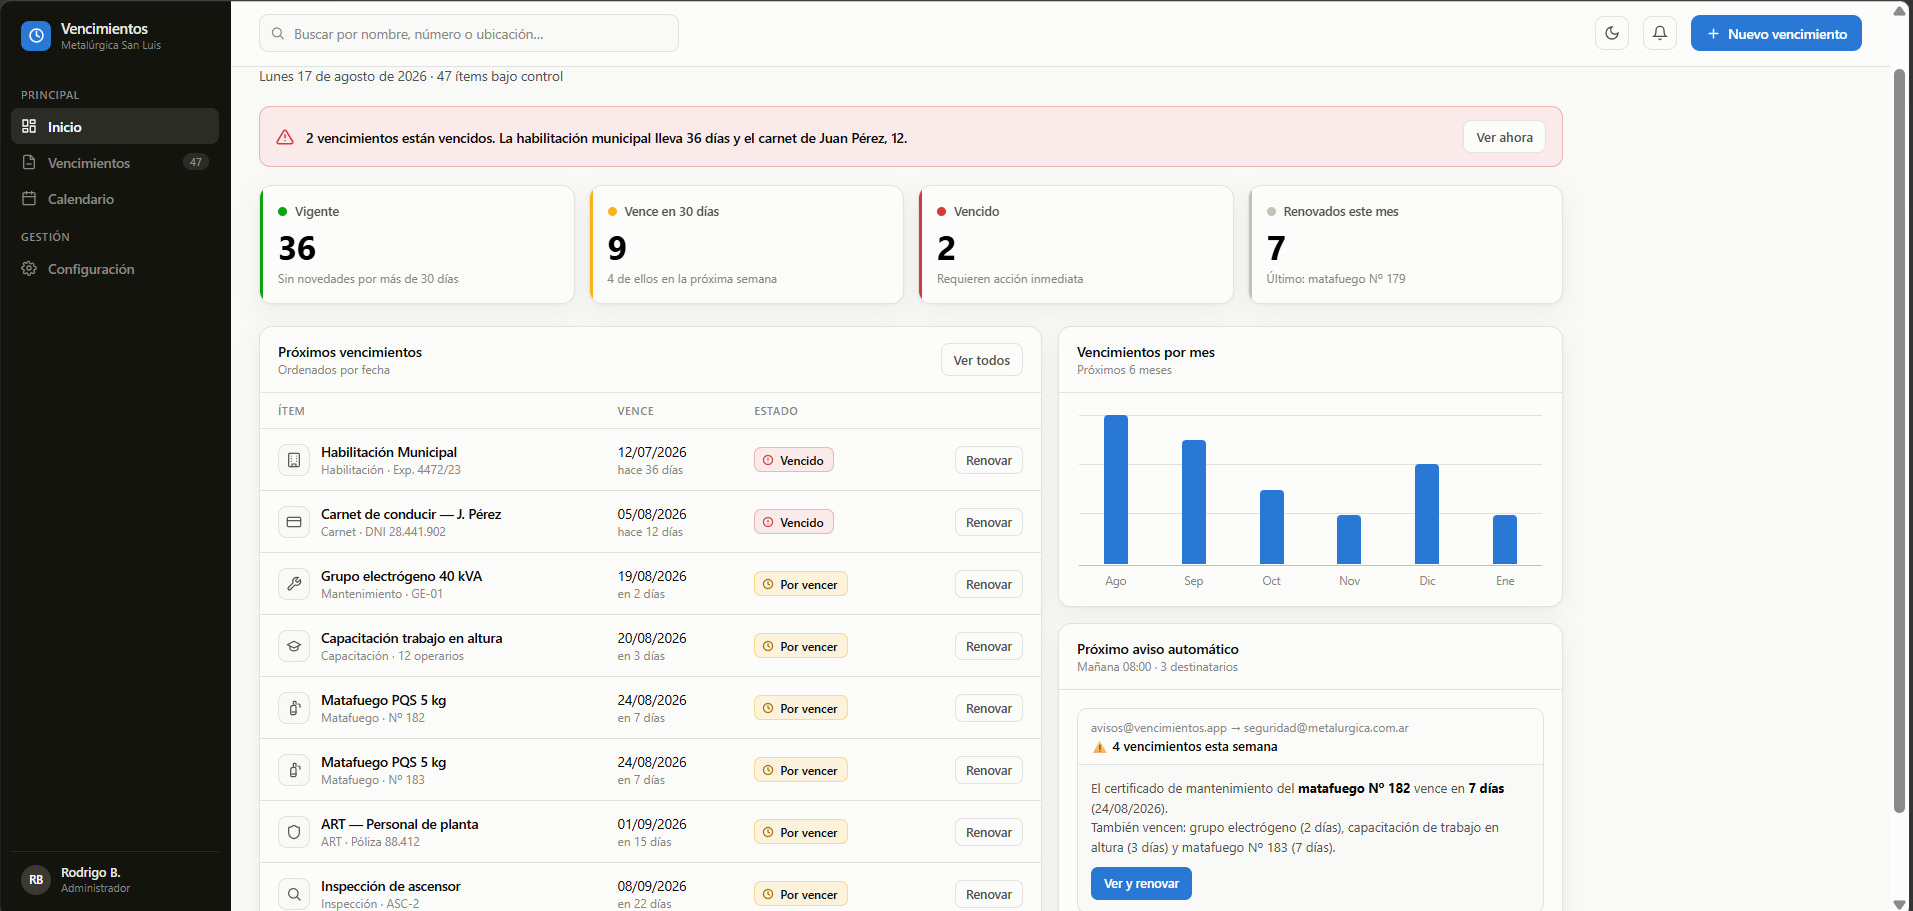
Task: Open the Vigente 36 summary card
Action: pyautogui.click(x=417, y=244)
